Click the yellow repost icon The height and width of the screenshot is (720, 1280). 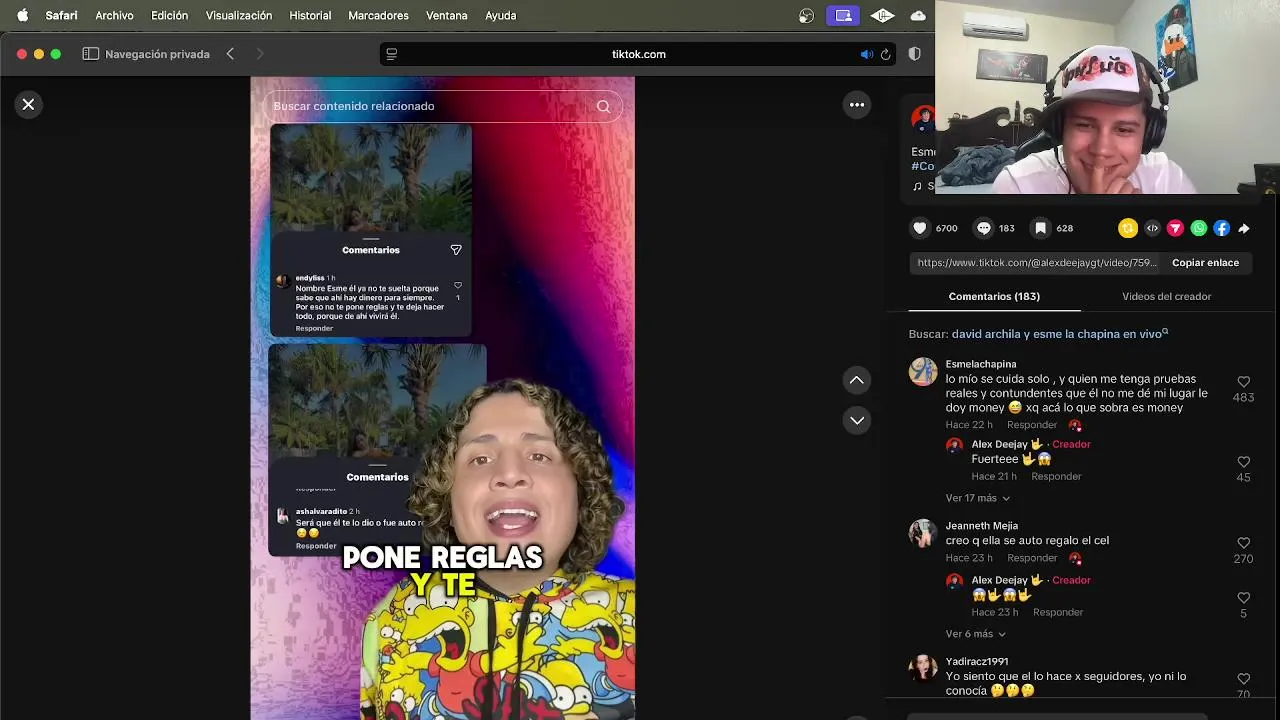[1128, 228]
